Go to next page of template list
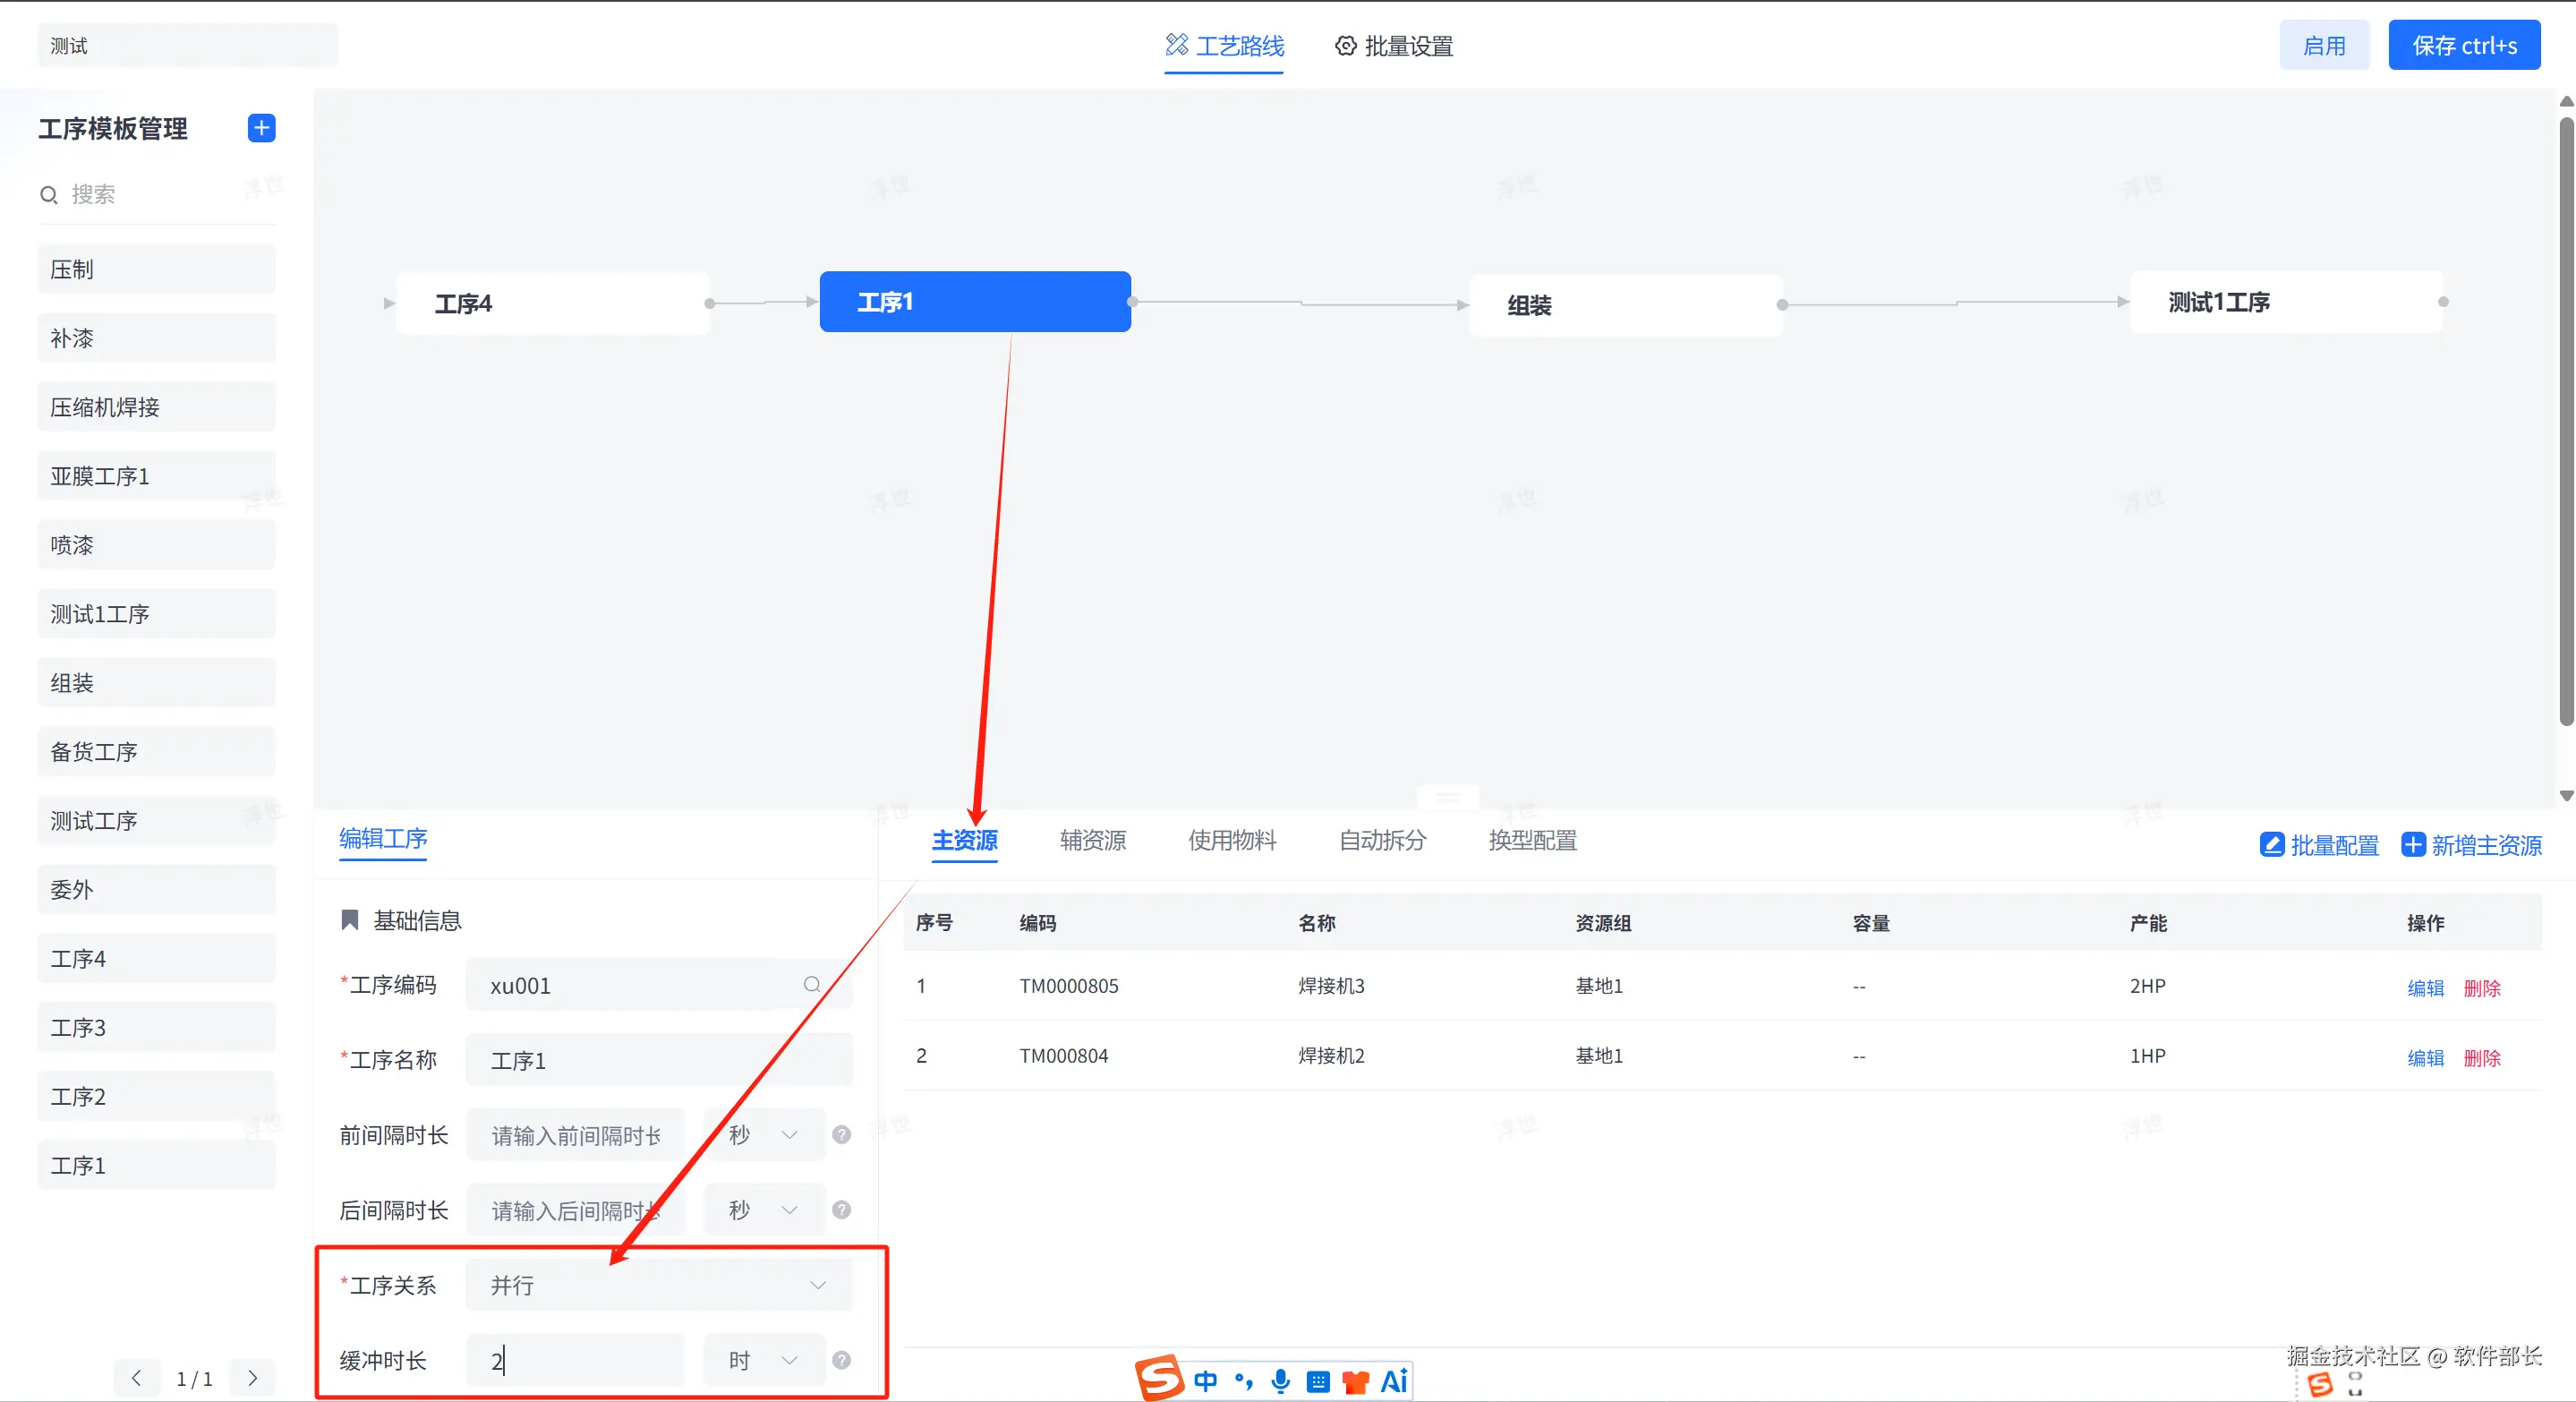The height and width of the screenshot is (1402, 2576). 252,1378
